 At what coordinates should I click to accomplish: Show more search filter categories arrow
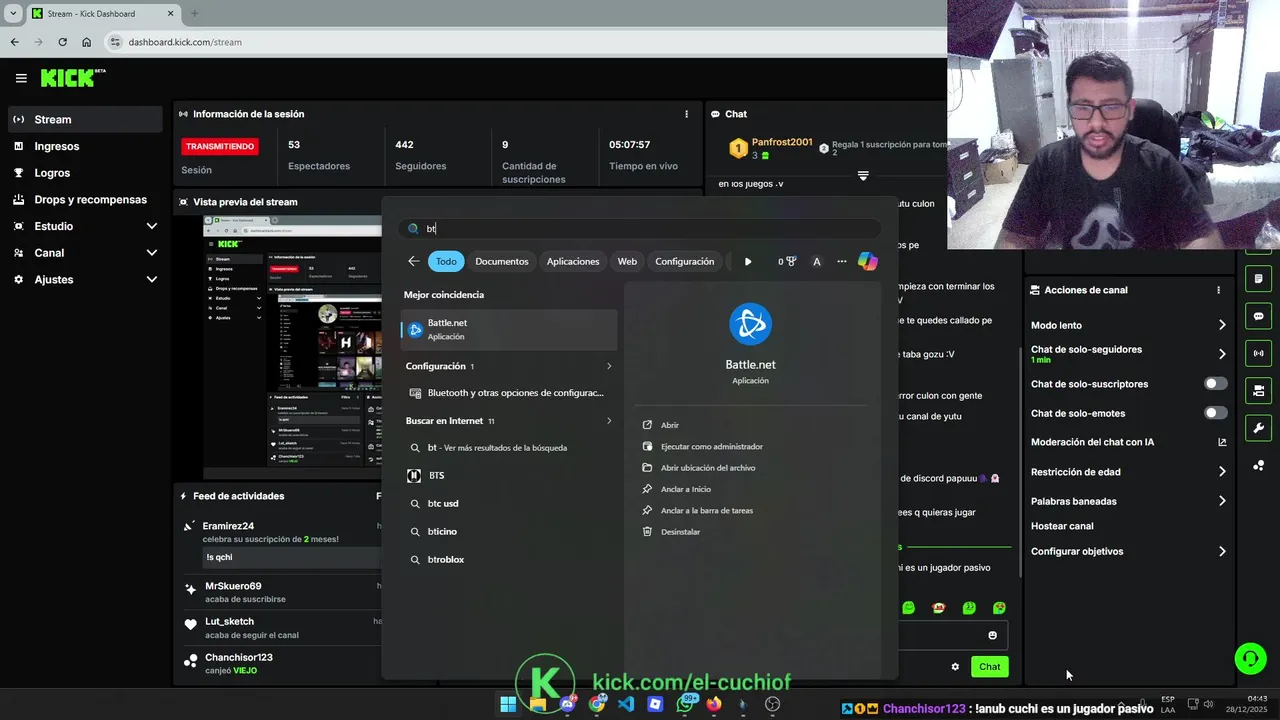[748, 262]
